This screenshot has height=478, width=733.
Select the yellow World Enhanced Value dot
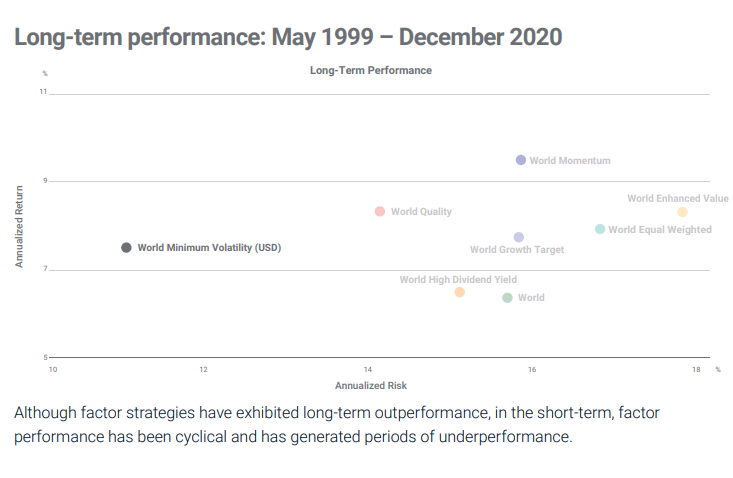tap(682, 212)
